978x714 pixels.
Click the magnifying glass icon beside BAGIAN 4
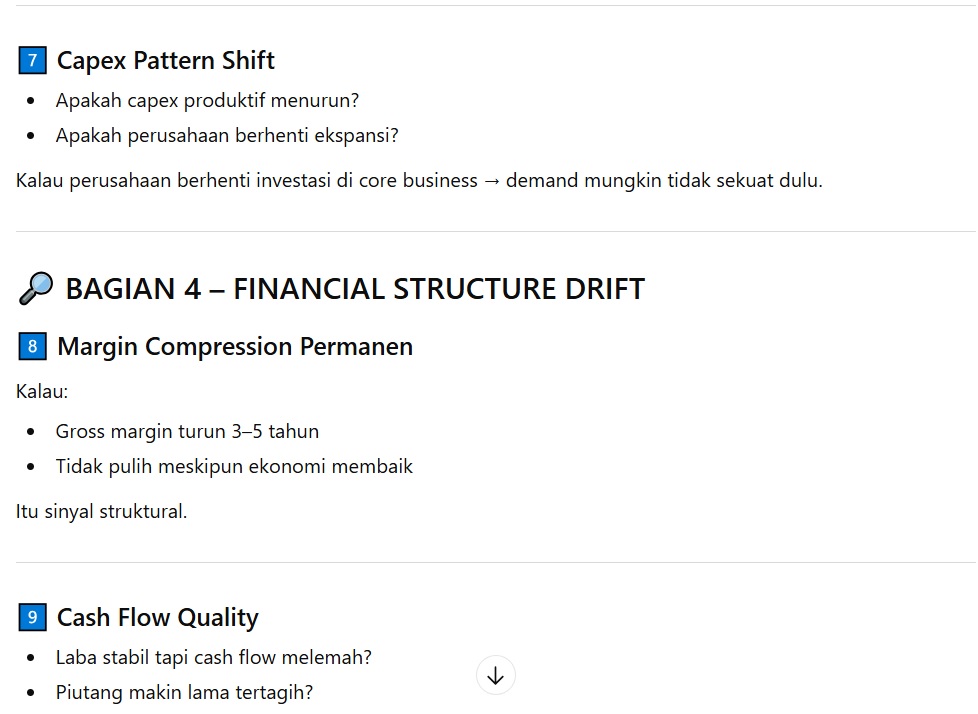(35, 289)
